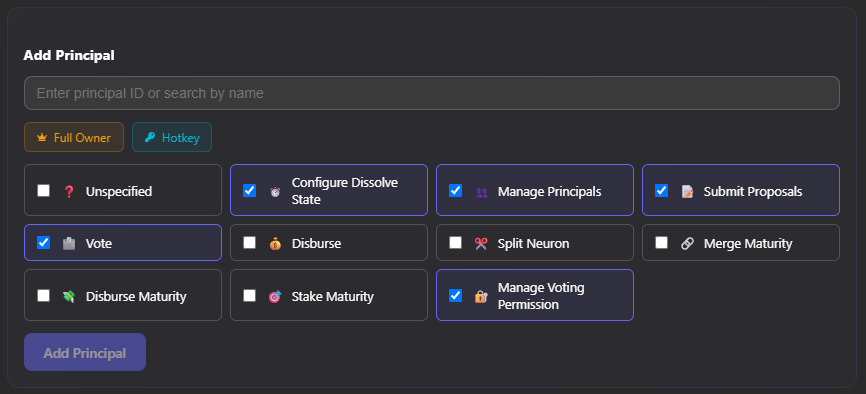Tick the Split Neuron checkbox

455,243
